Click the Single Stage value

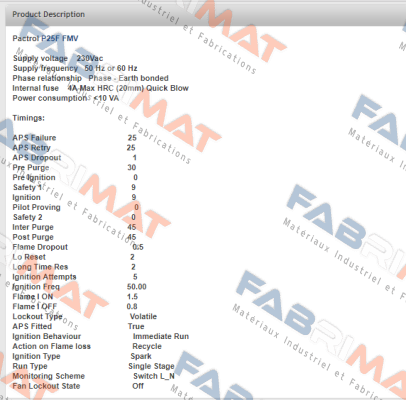point(151,366)
